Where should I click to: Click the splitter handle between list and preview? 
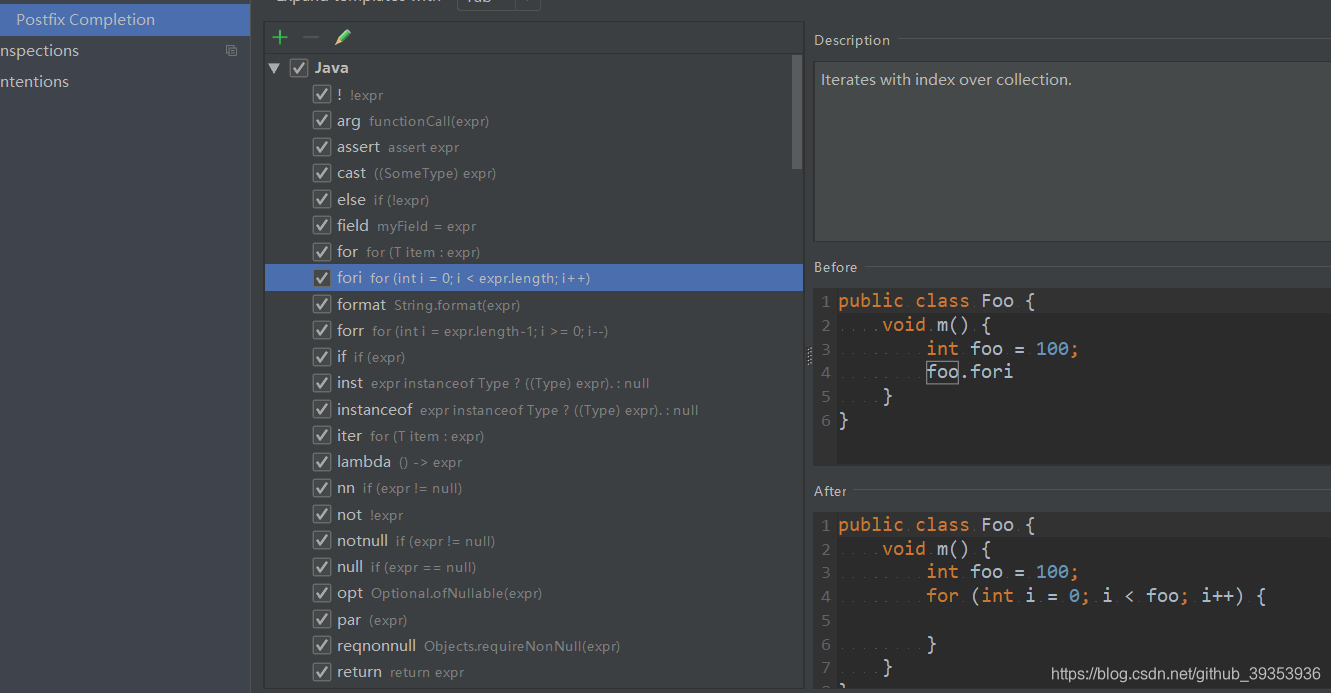click(x=809, y=357)
